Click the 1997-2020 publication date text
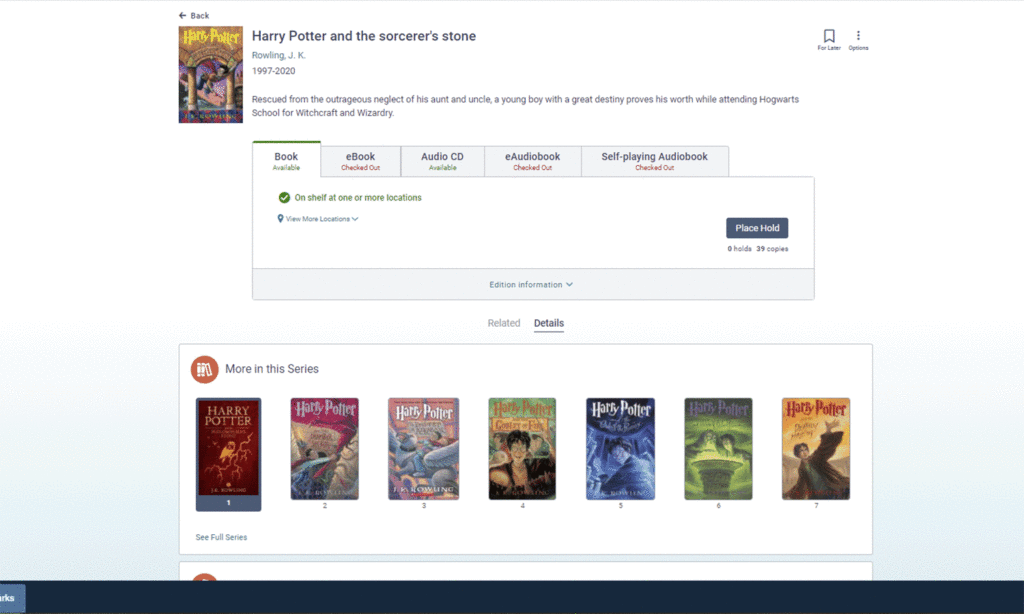 click(274, 71)
